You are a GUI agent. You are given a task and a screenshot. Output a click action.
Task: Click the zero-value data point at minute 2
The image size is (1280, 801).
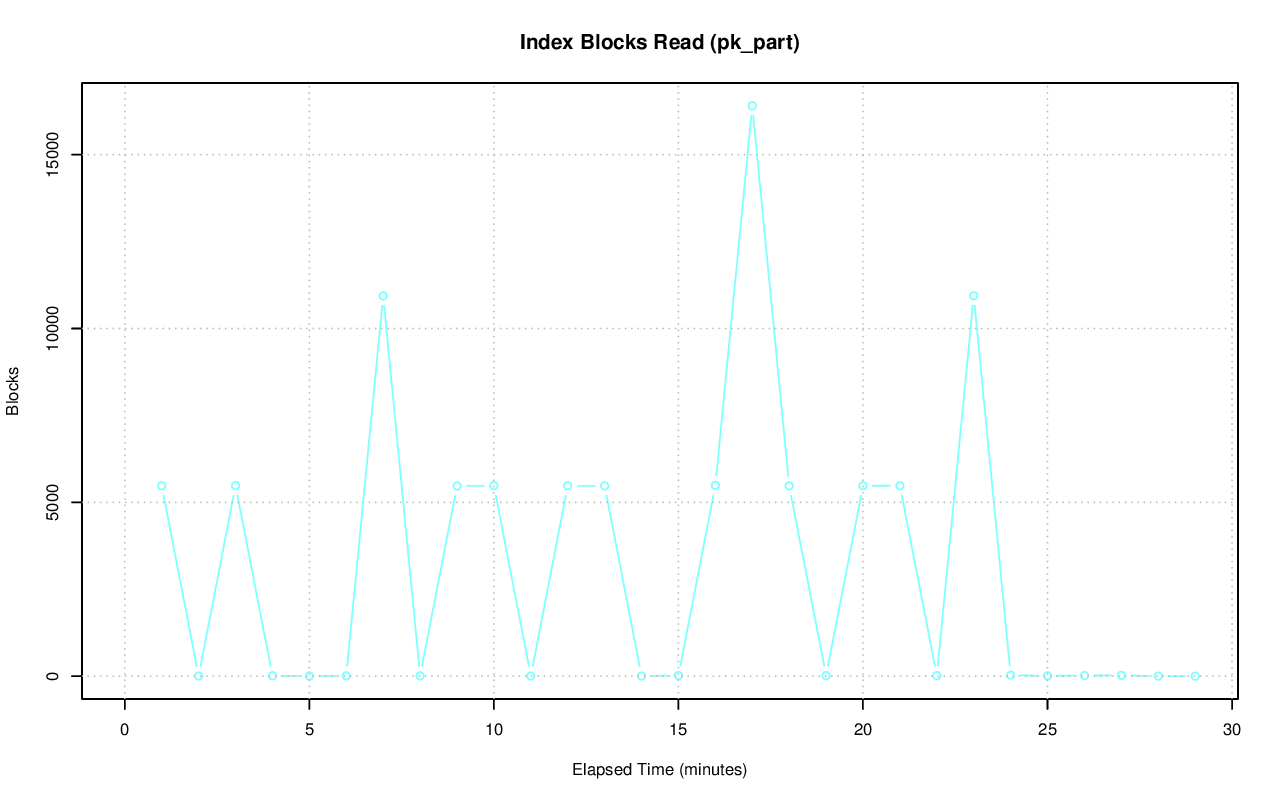click(198, 676)
